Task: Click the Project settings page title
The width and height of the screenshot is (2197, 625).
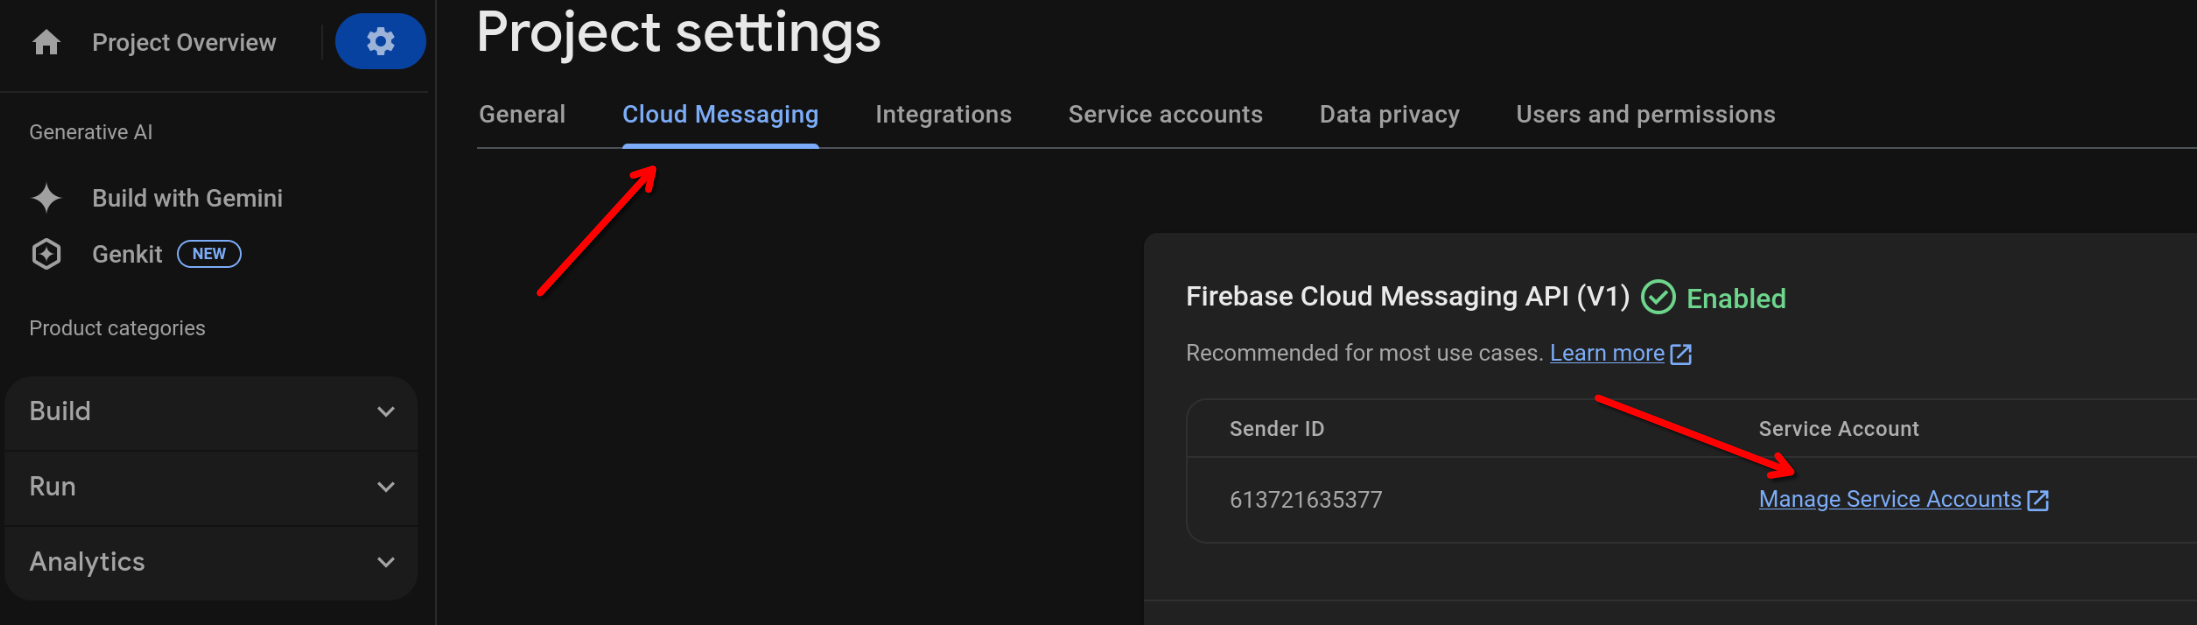Action: point(679,32)
